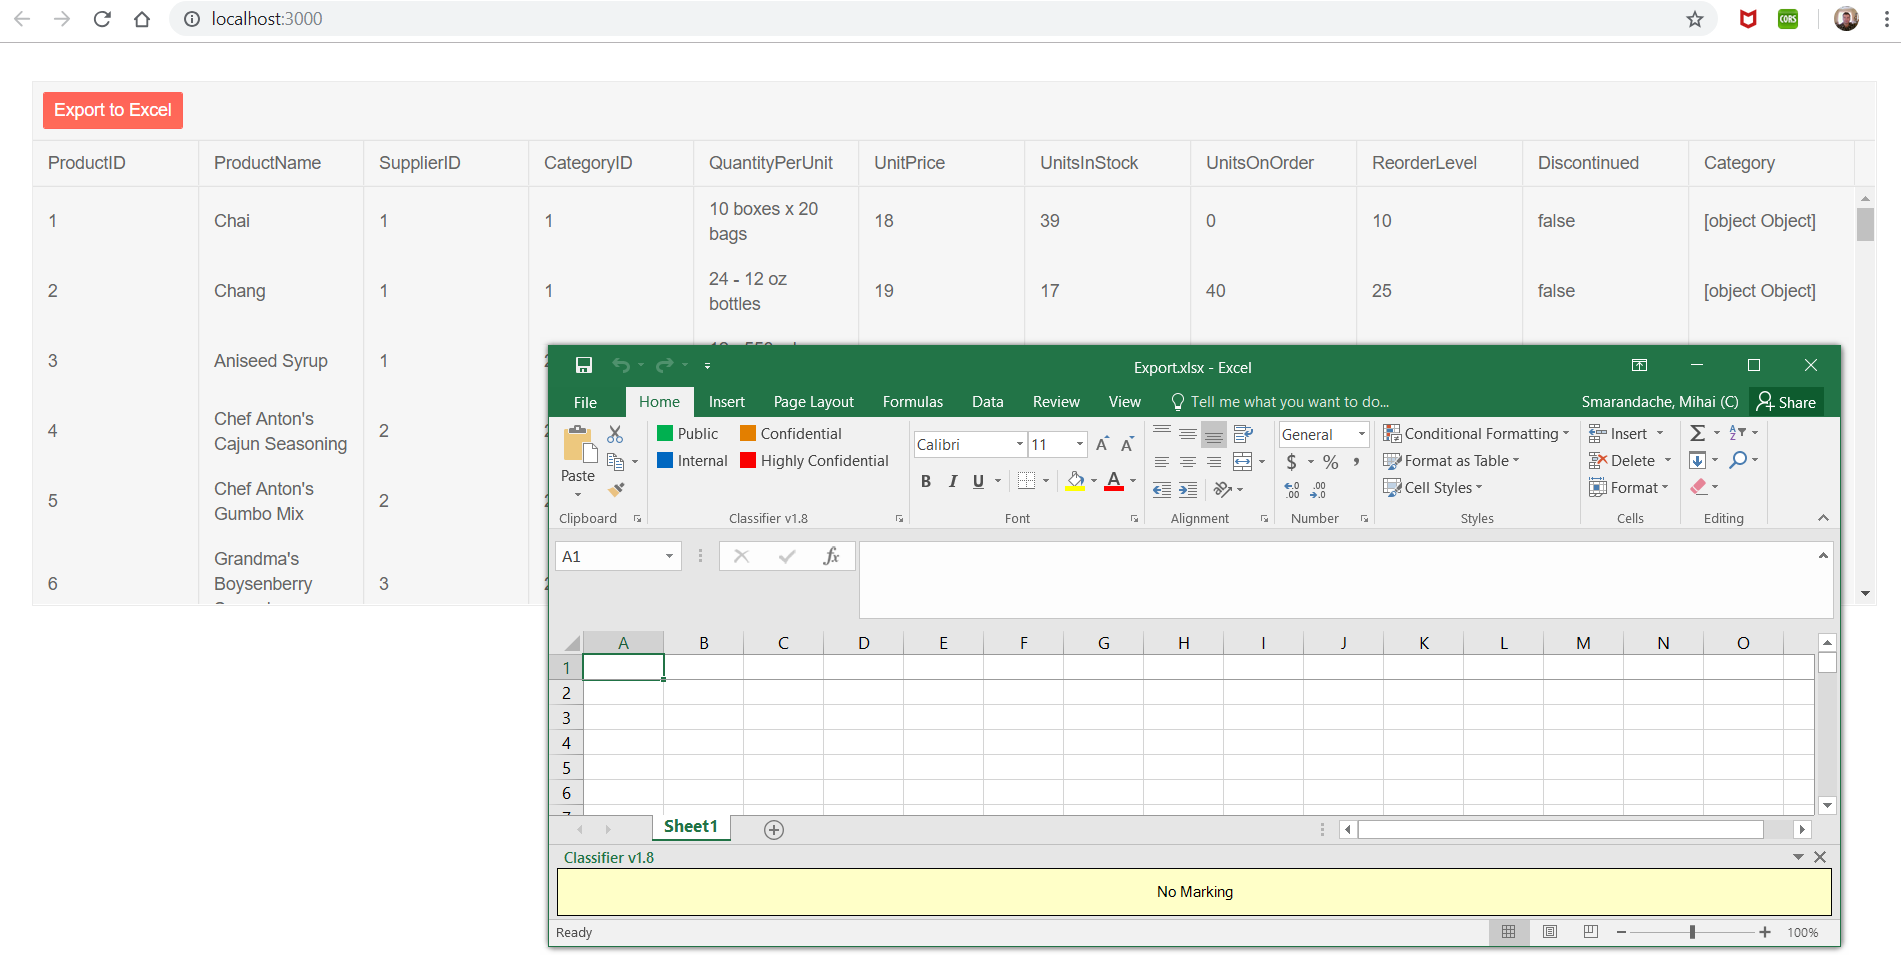Image resolution: width=1901 pixels, height=976 pixels.
Task: Switch to Page Layout view in status bar
Action: [x=1550, y=932]
